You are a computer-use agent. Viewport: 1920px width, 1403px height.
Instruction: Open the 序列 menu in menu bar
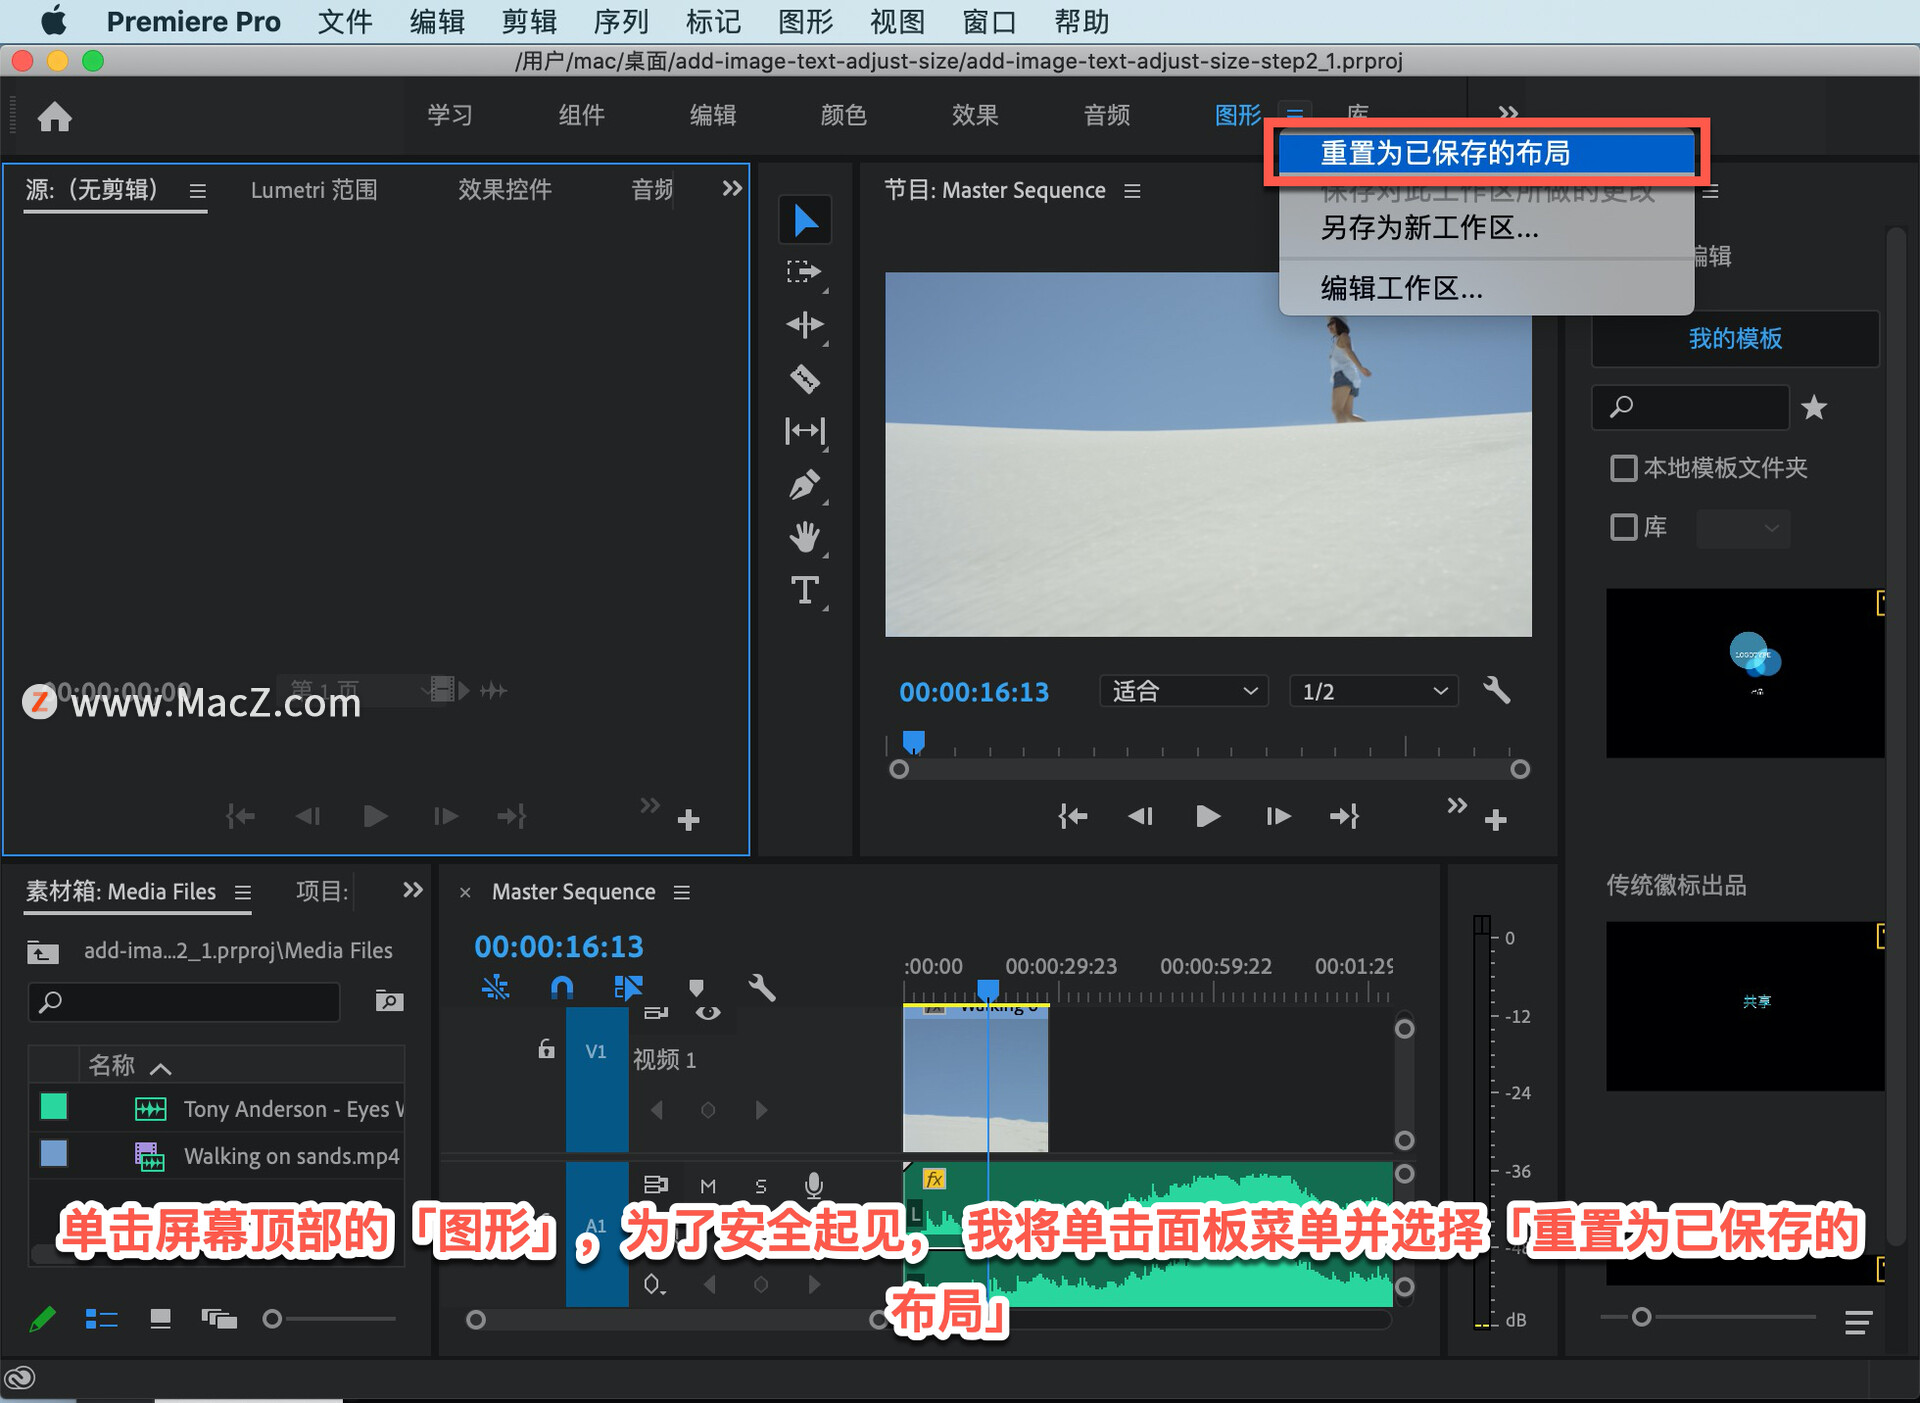[621, 21]
